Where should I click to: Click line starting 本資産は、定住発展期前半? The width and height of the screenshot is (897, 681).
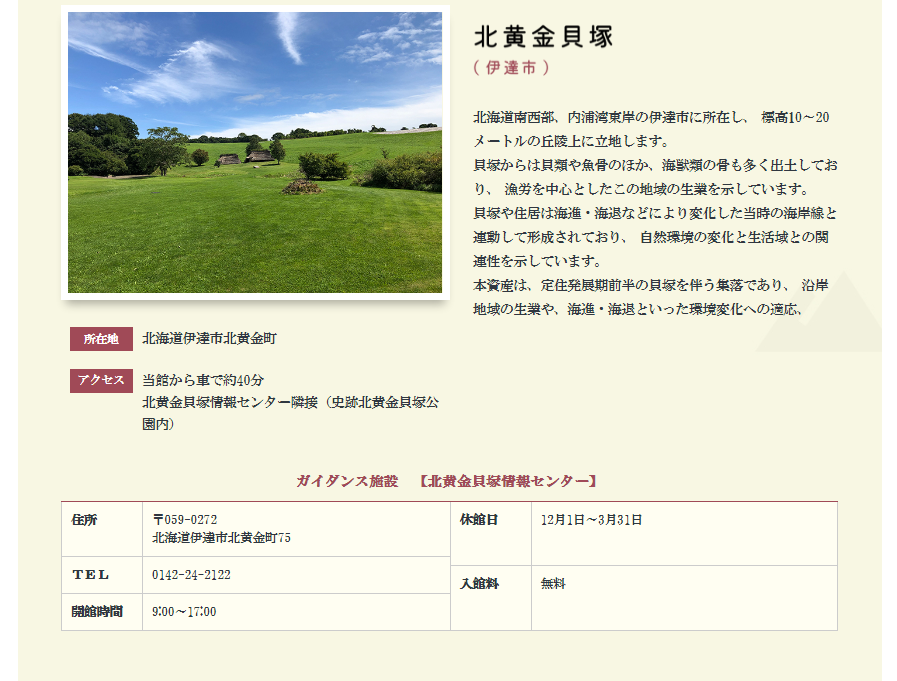651,285
